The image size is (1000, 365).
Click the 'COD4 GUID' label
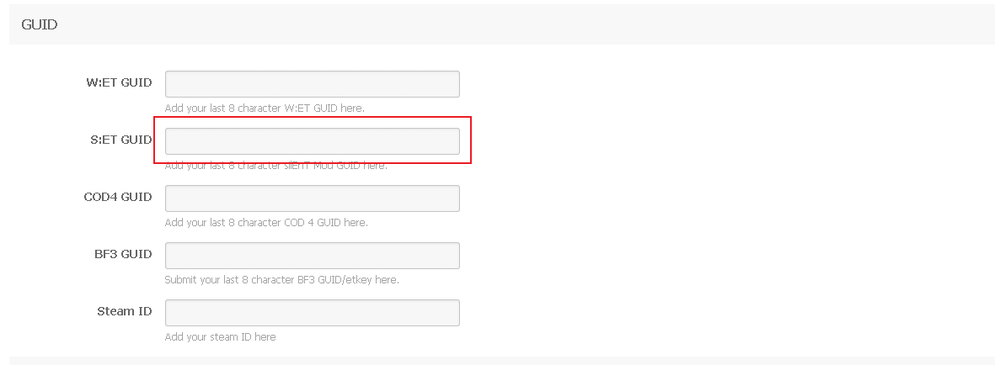pos(118,197)
